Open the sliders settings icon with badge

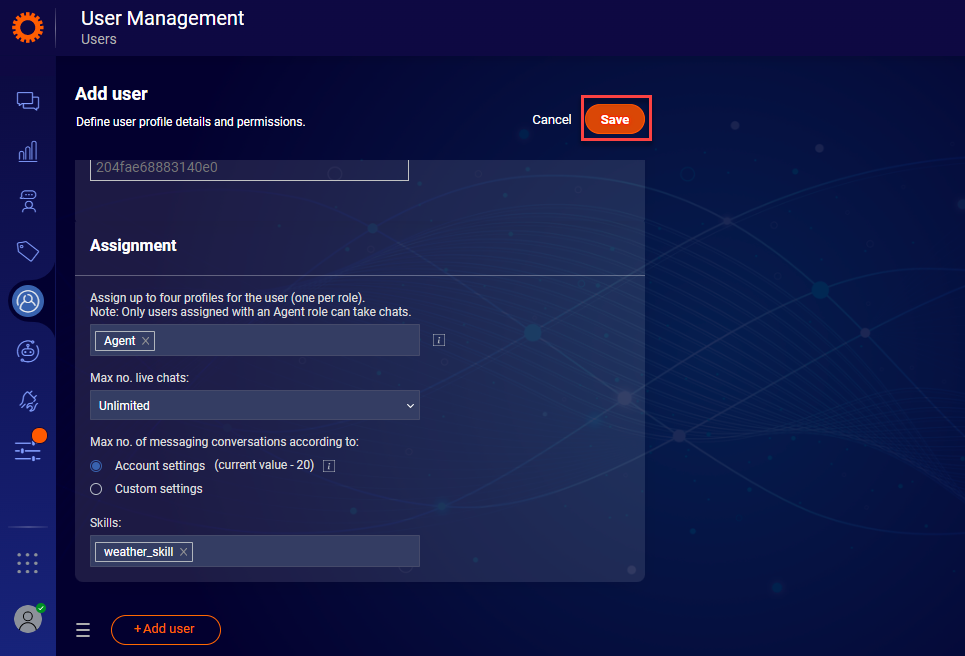[28, 451]
